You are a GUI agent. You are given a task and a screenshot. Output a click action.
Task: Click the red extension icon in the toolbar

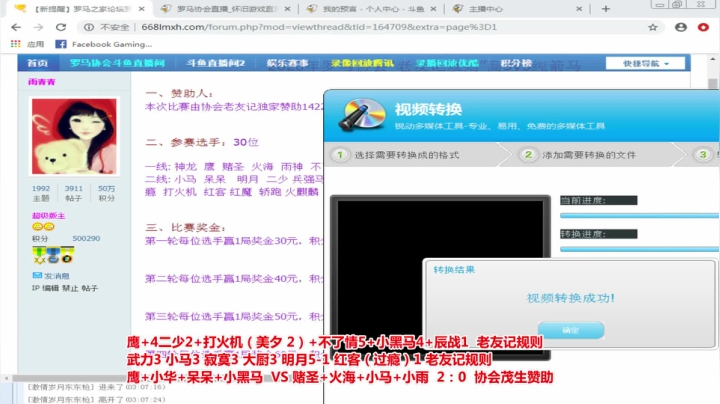(703, 27)
